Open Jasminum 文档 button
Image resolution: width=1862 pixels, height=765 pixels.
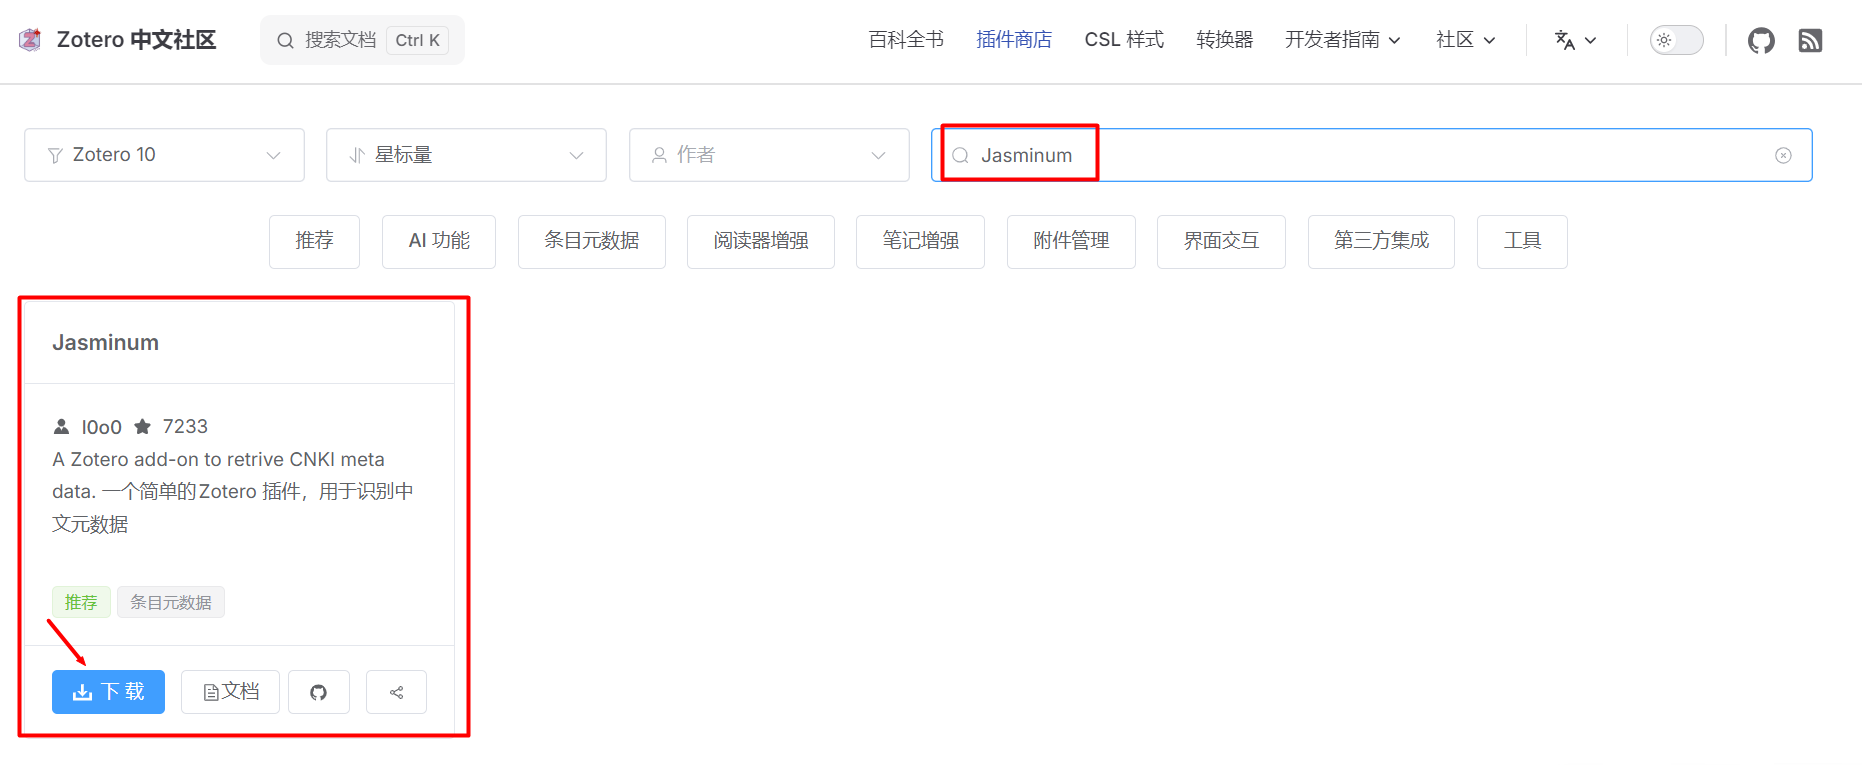(230, 692)
